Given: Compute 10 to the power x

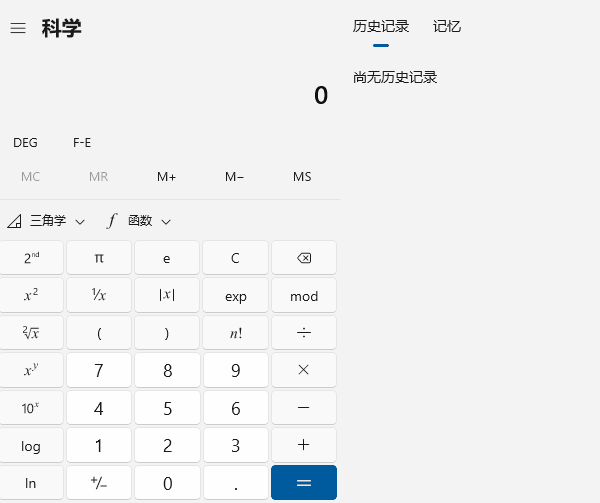Looking at the screenshot, I should click(31, 408).
